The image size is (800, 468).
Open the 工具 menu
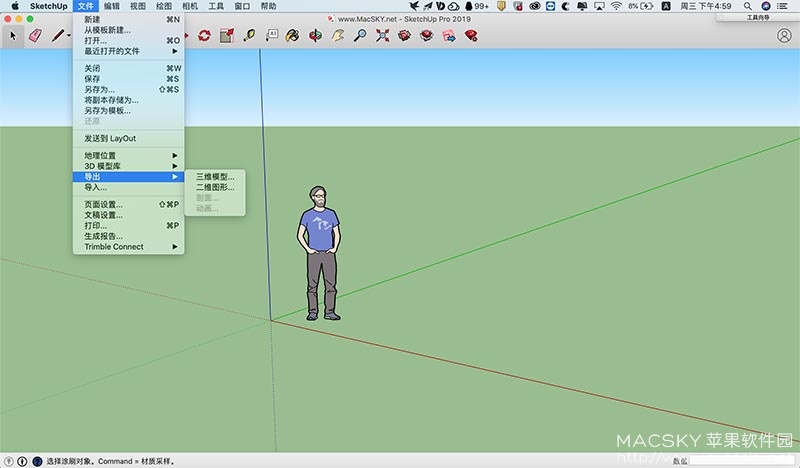pos(216,6)
